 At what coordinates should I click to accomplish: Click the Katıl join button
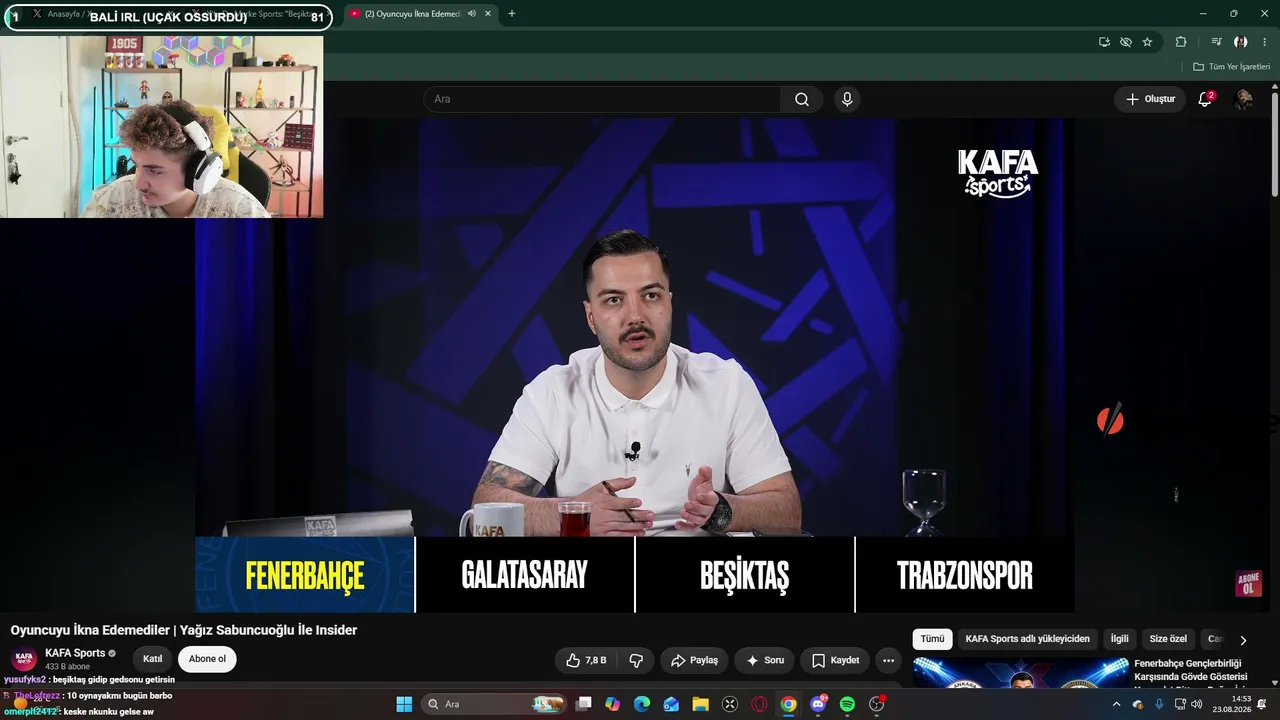point(153,659)
